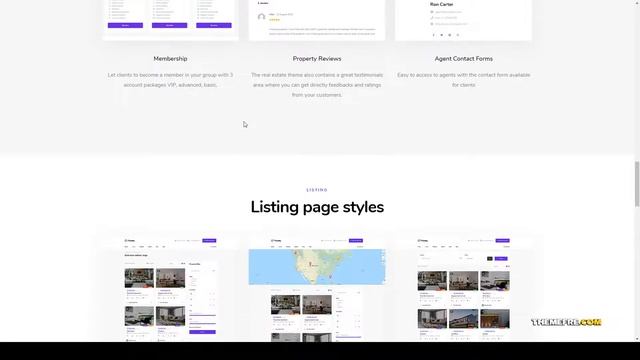This screenshot has width=640, height=360.
Task: Click the "great testimonials area" description paragraph
Action: click(317, 85)
